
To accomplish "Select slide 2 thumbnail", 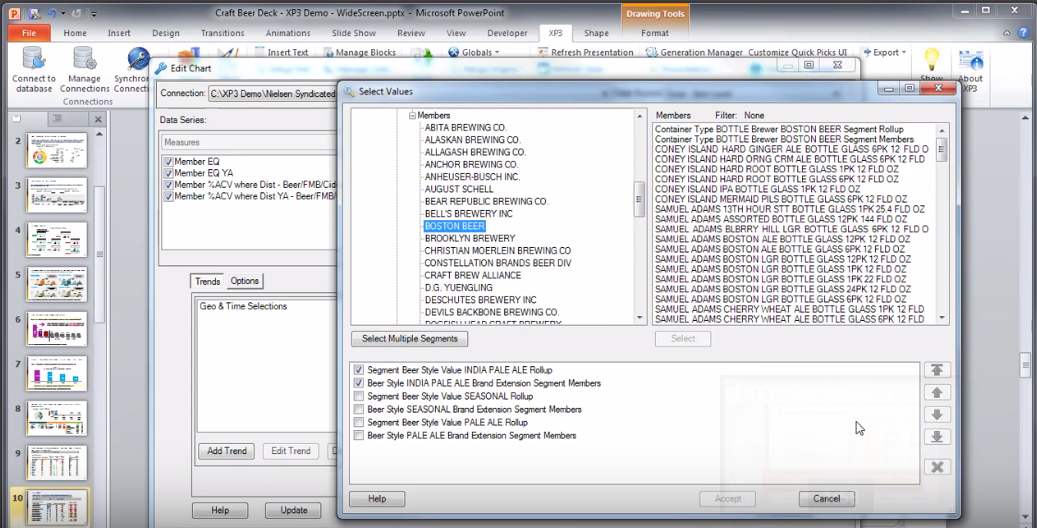I will (56, 150).
